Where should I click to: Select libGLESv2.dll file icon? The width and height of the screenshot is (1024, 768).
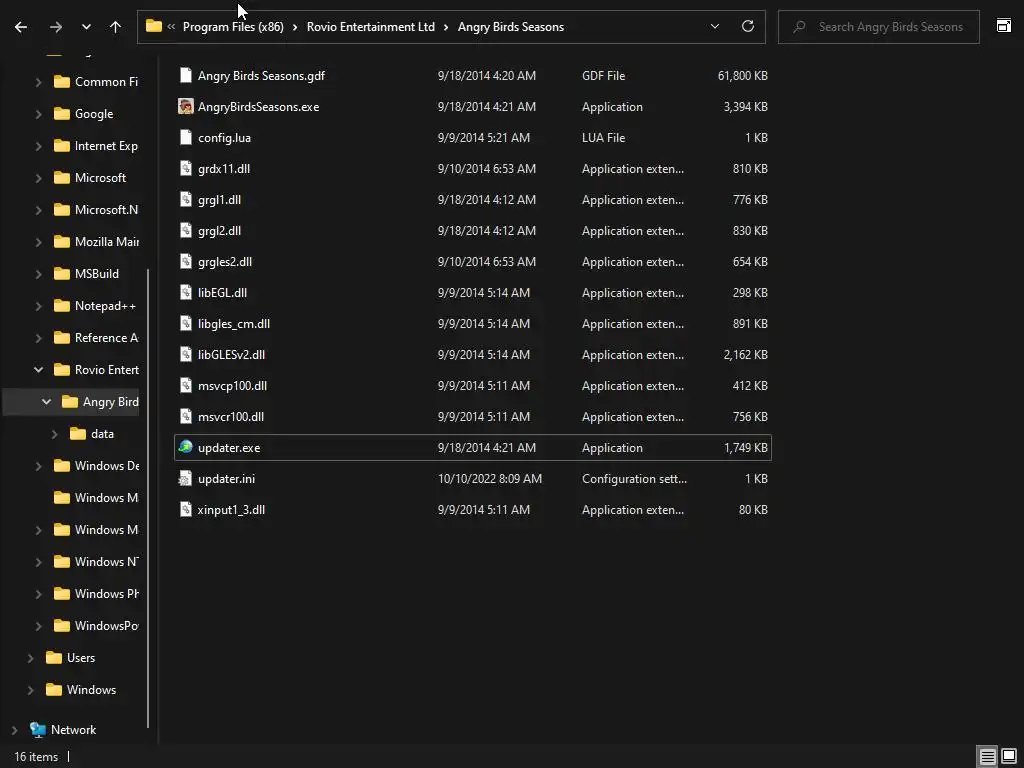[x=186, y=354]
